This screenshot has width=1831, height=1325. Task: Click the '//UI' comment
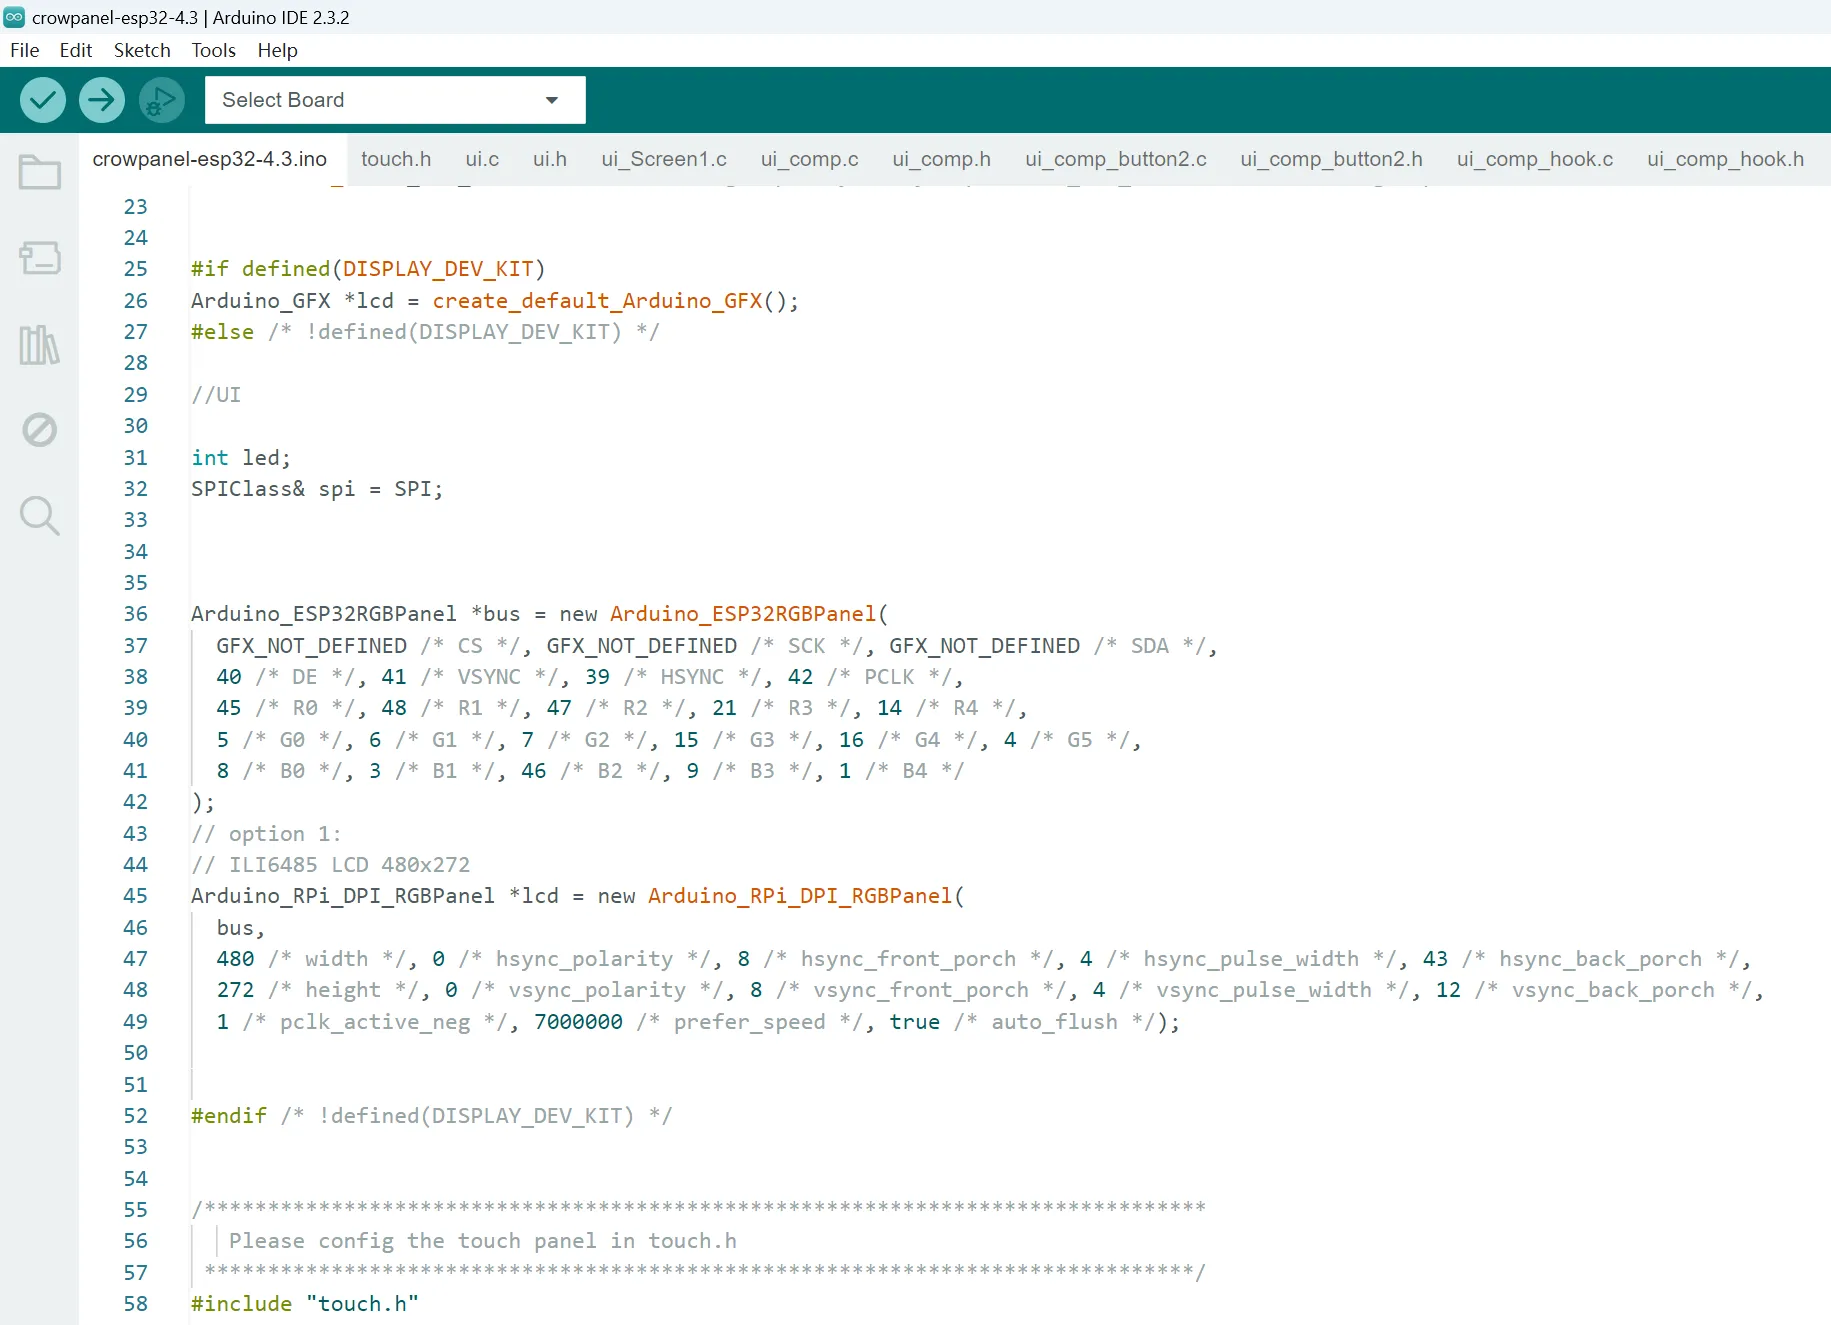click(x=216, y=395)
